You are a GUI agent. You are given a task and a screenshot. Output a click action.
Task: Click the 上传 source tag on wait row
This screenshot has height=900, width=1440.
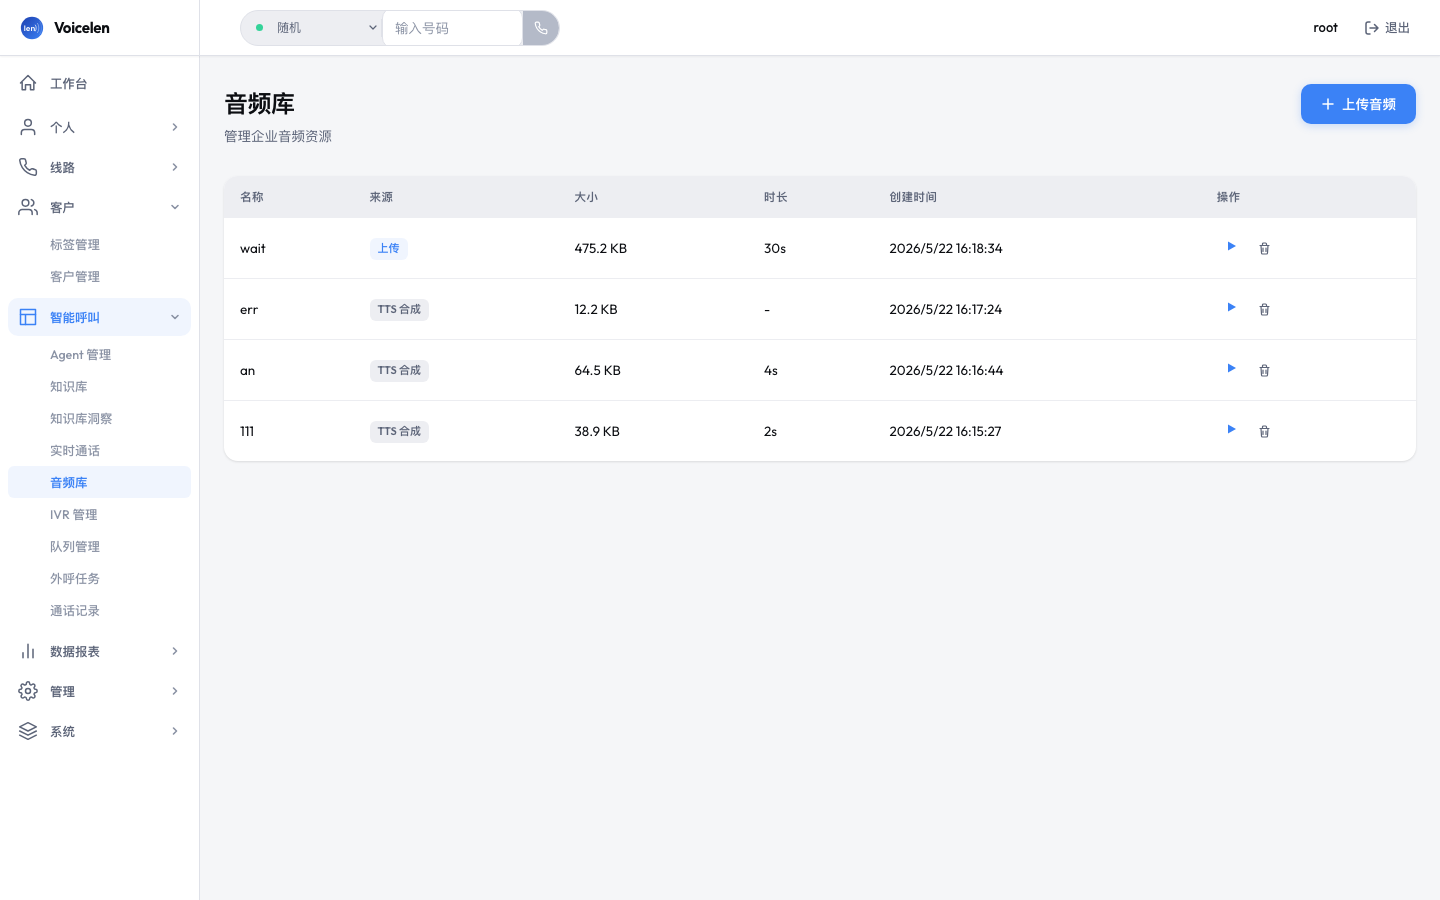(x=389, y=248)
